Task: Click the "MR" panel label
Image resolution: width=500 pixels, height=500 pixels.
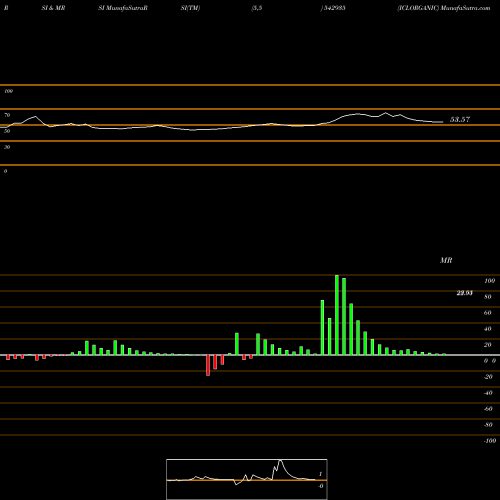Action: coord(446,260)
